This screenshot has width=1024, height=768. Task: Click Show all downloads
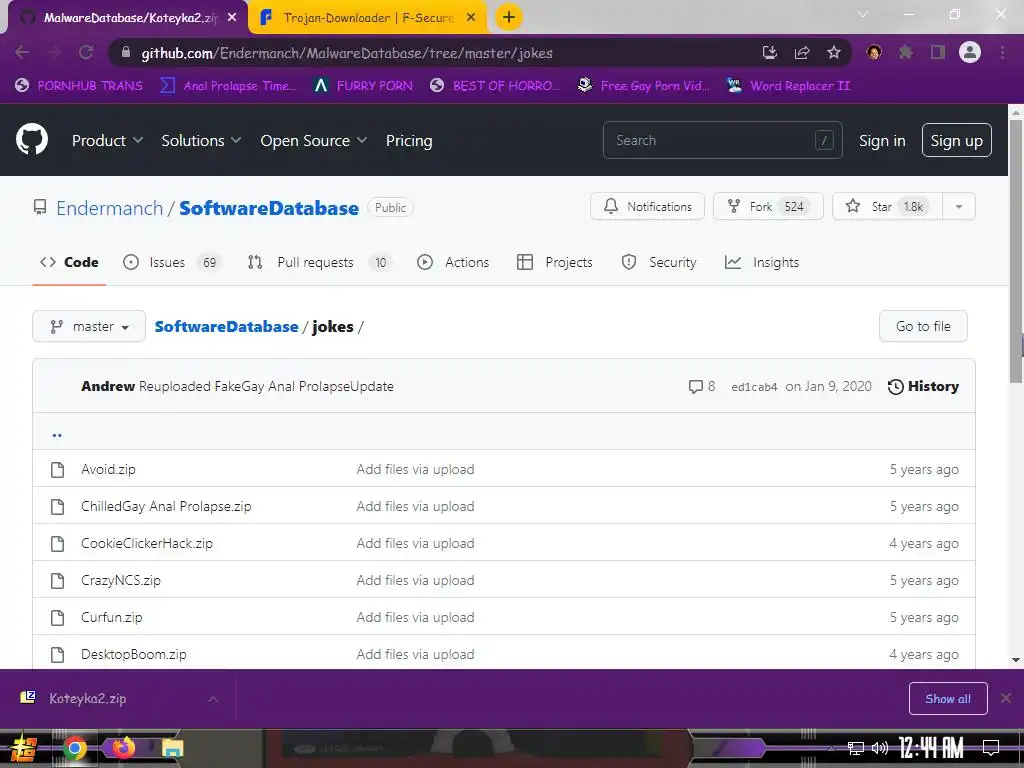pos(948,699)
